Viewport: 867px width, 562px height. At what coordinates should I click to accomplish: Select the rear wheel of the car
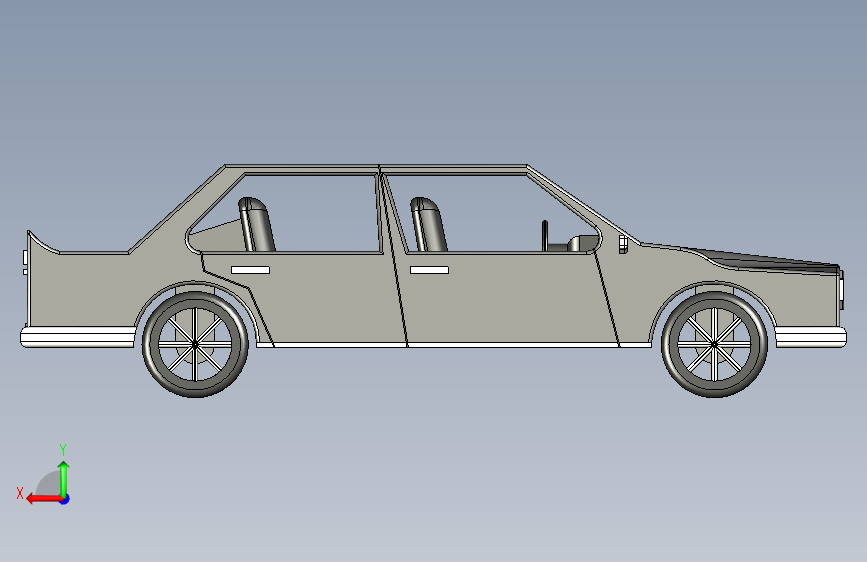coord(195,344)
